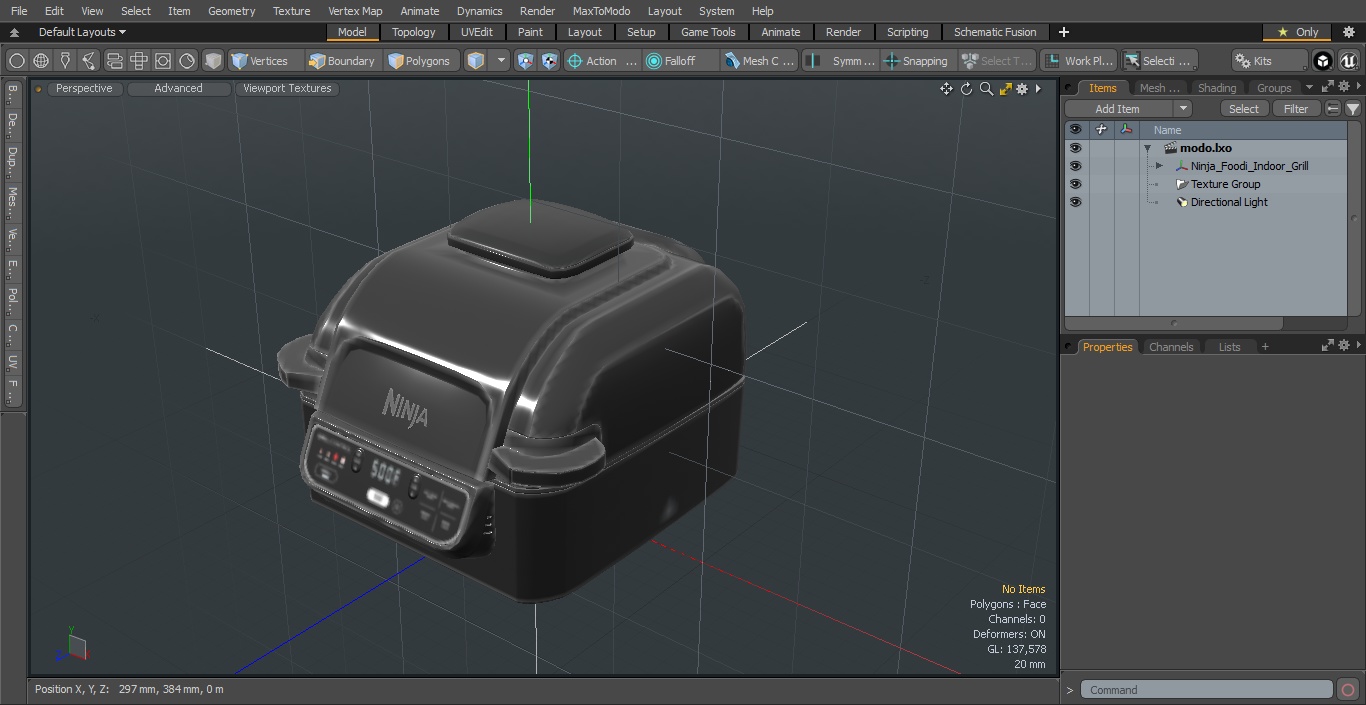Switch to UVEdit layout tab
The width and height of the screenshot is (1366, 705).
coord(477,32)
